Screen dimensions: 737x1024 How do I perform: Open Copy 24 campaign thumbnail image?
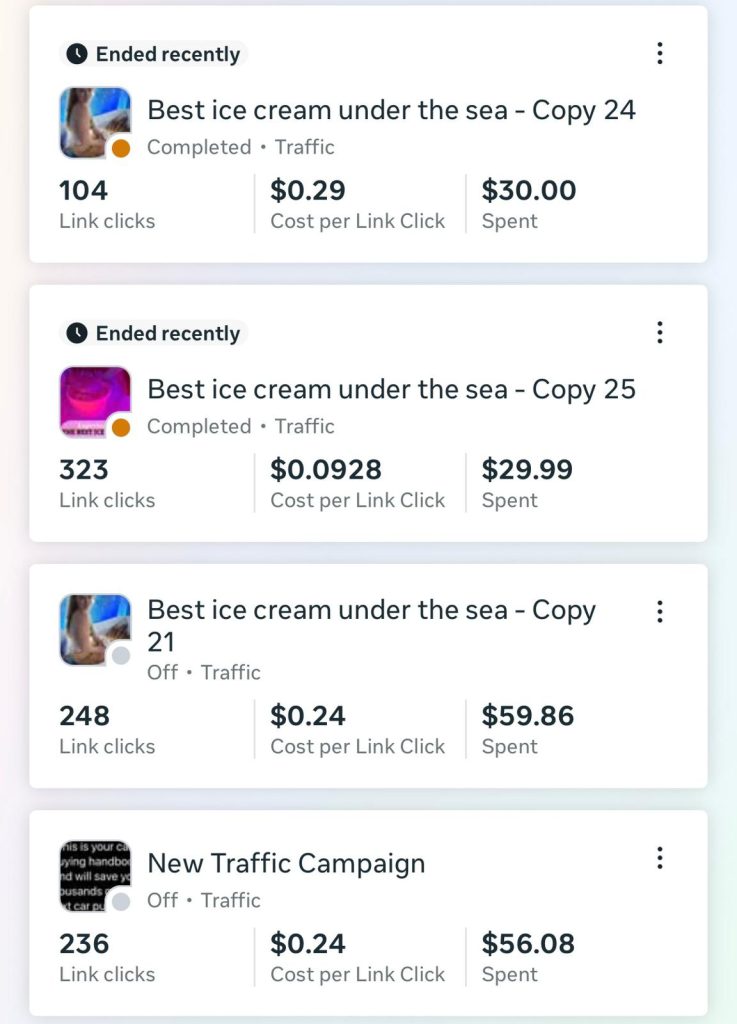tap(92, 118)
